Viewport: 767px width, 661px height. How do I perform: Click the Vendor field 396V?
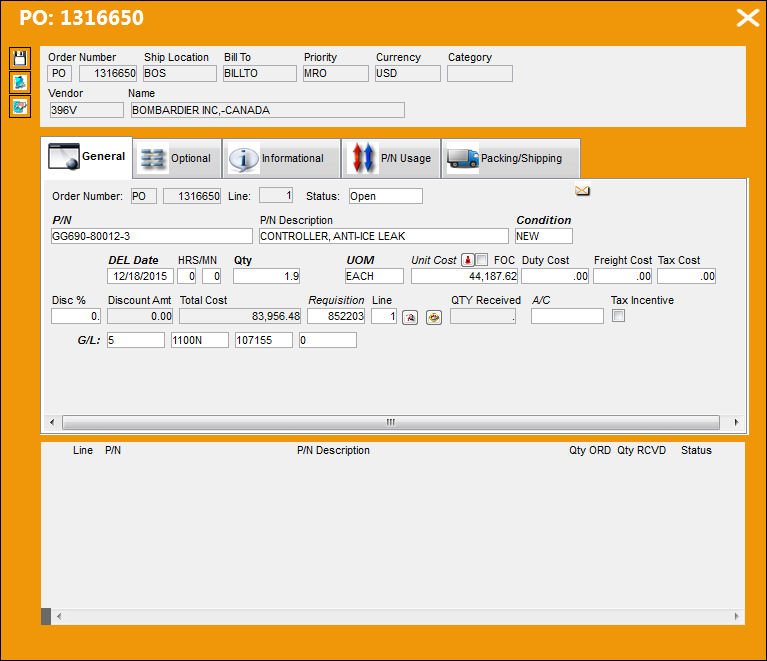[x=87, y=110]
